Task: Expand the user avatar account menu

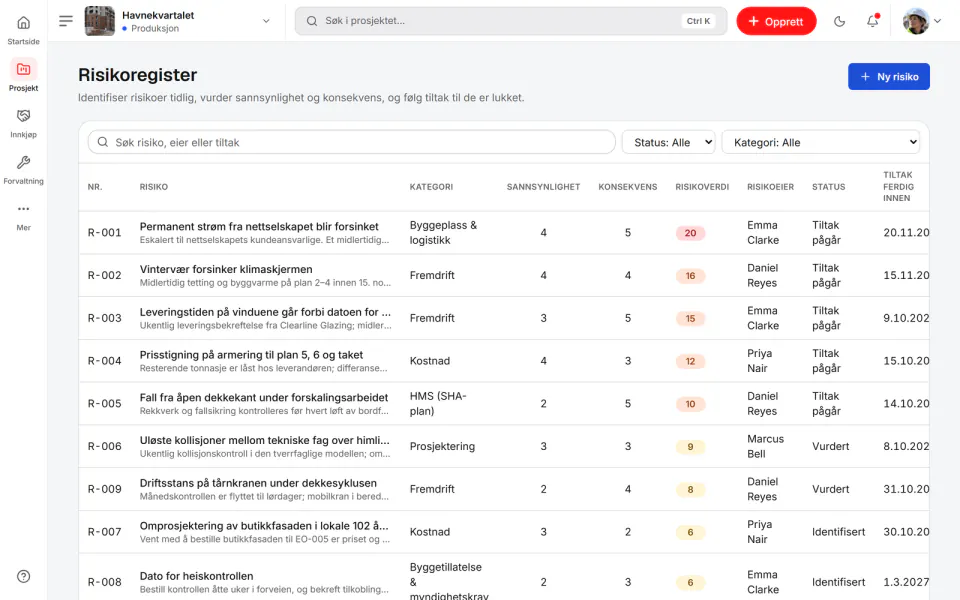Action: point(921,21)
